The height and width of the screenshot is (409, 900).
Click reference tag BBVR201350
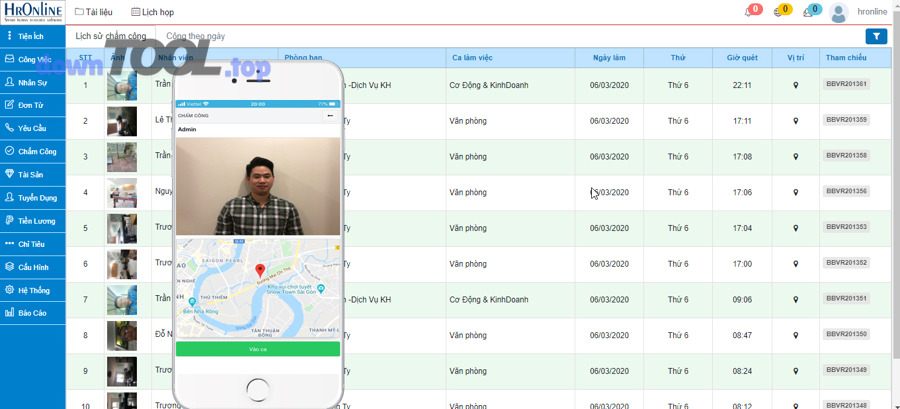click(846, 334)
